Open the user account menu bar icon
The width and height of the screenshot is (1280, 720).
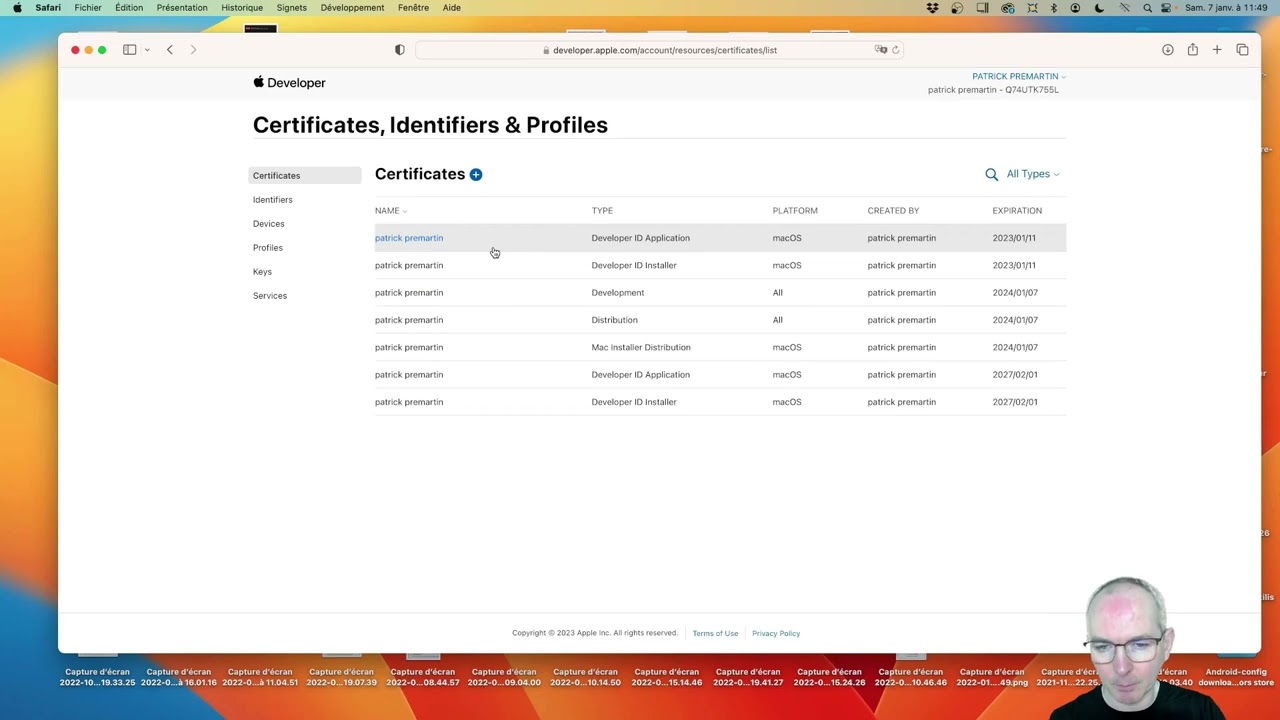click(x=1075, y=8)
